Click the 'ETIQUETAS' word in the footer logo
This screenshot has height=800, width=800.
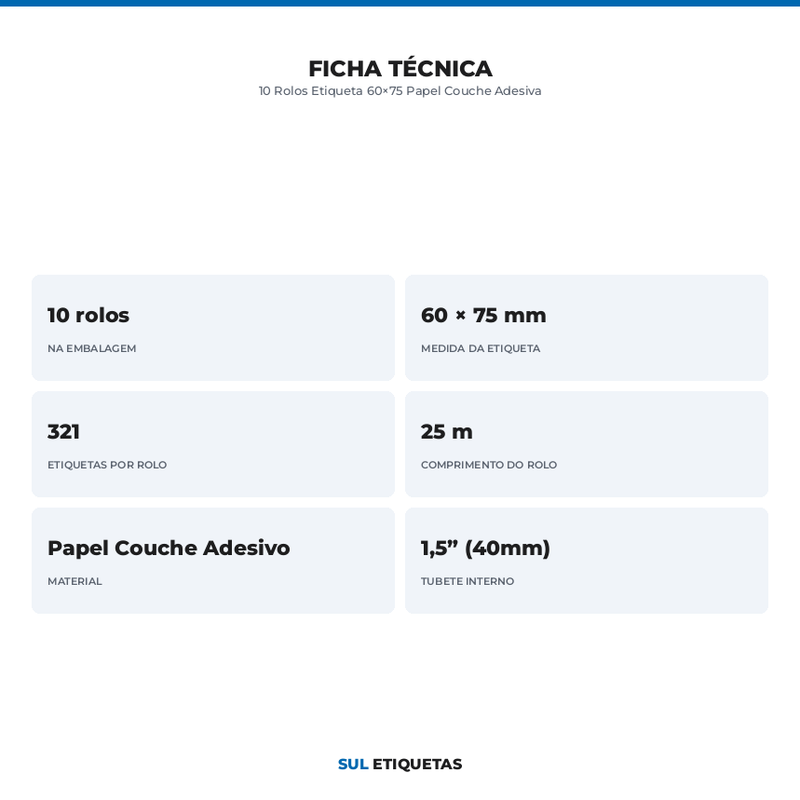(x=417, y=764)
